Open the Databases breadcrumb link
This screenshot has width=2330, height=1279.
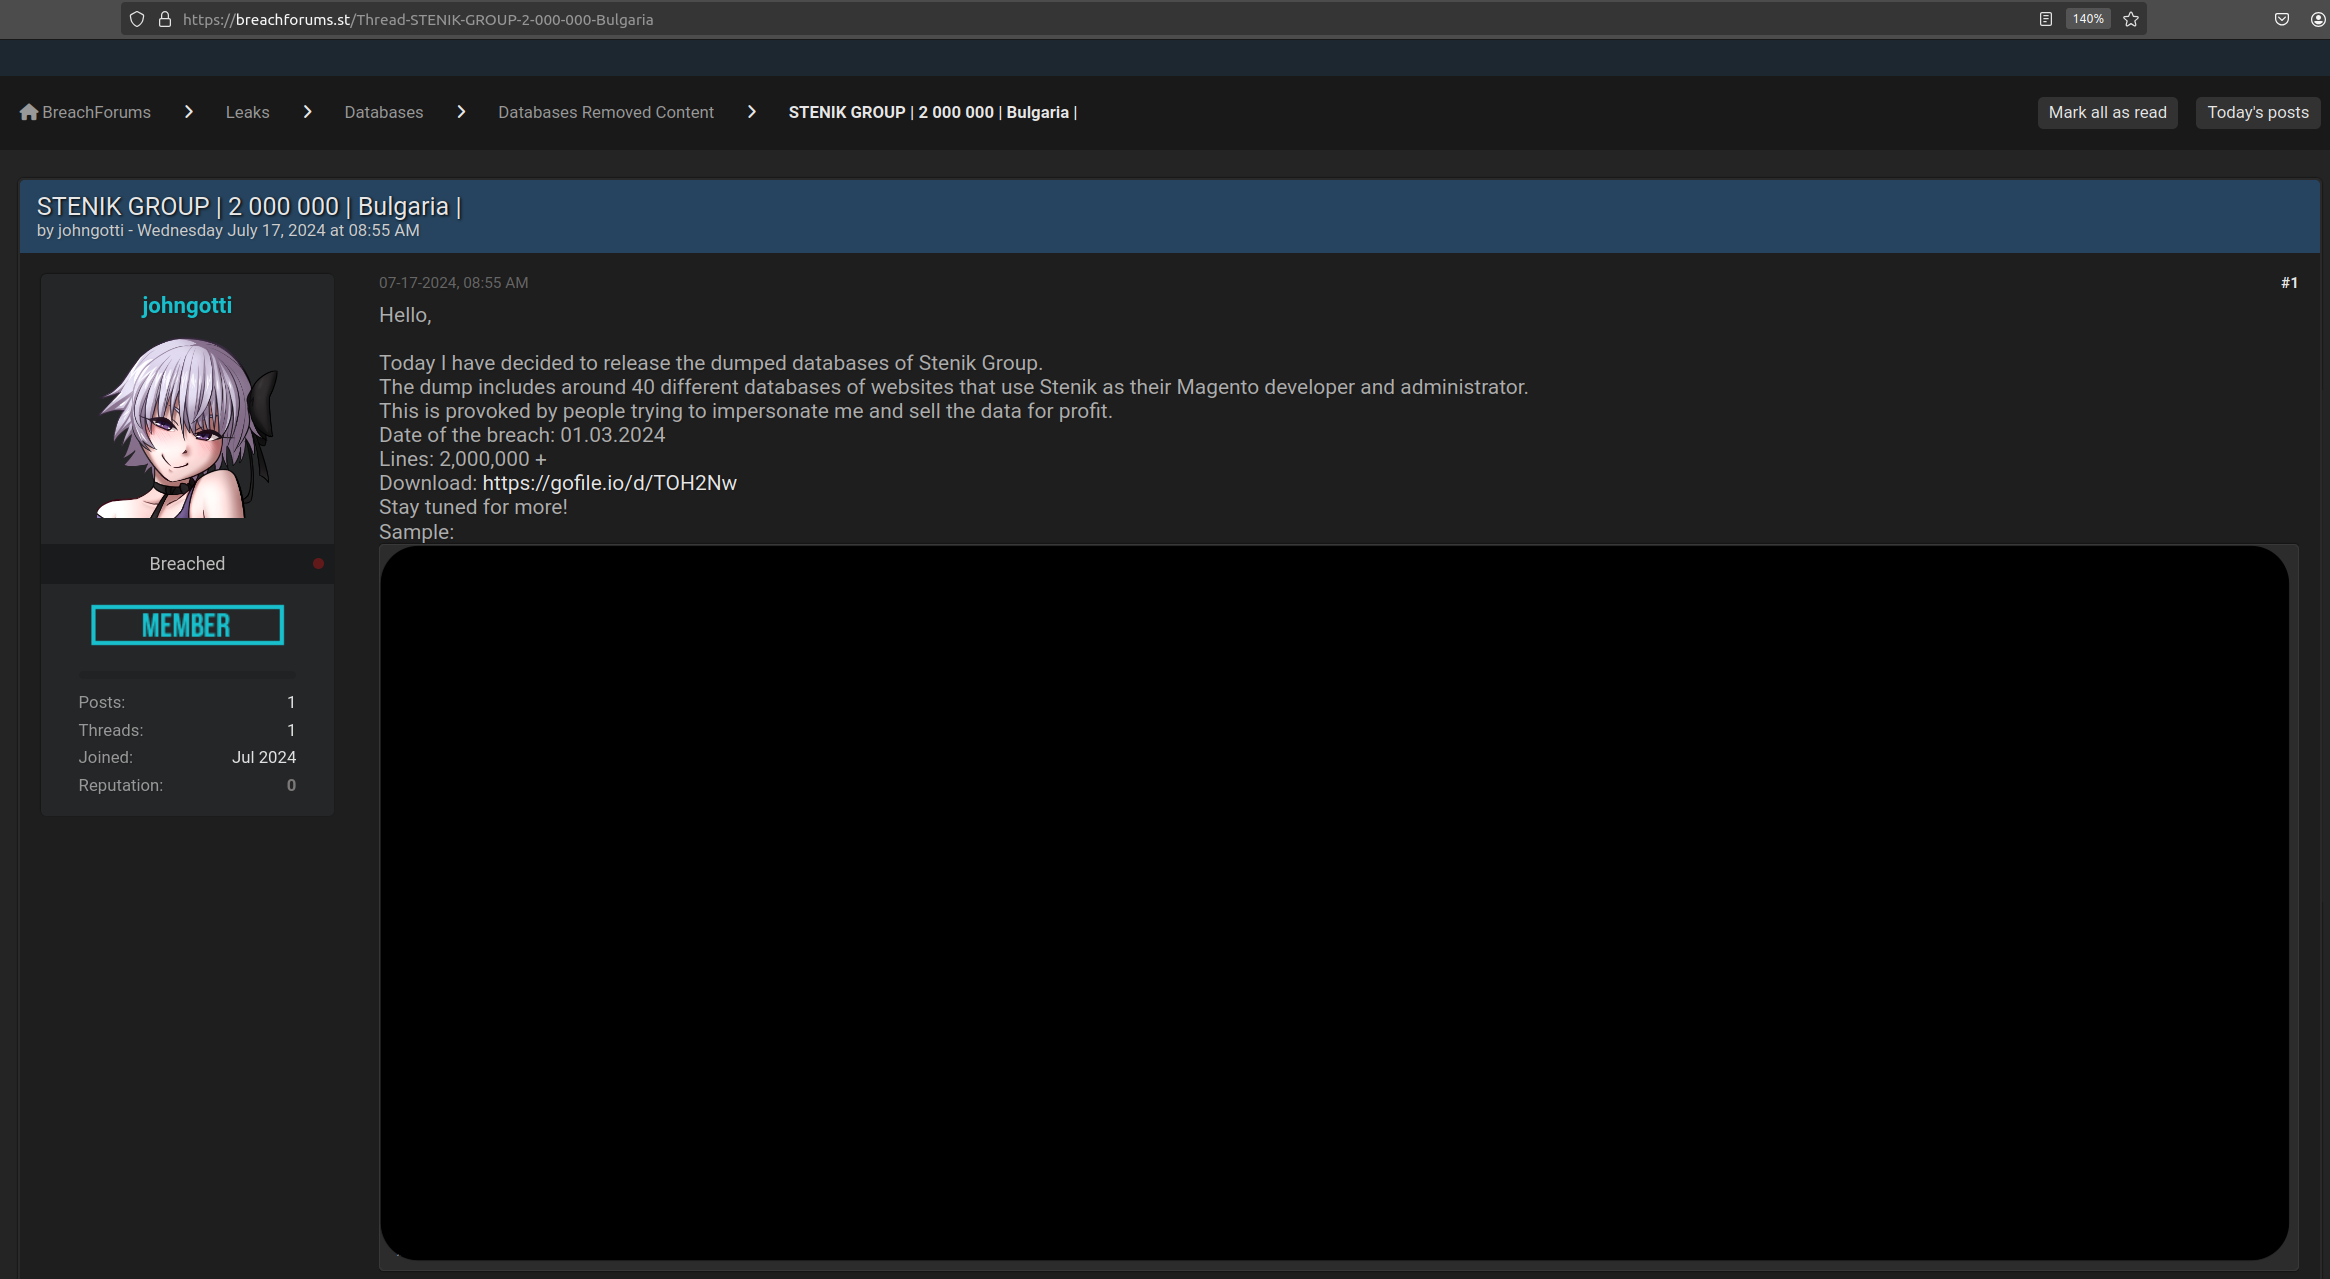[384, 112]
